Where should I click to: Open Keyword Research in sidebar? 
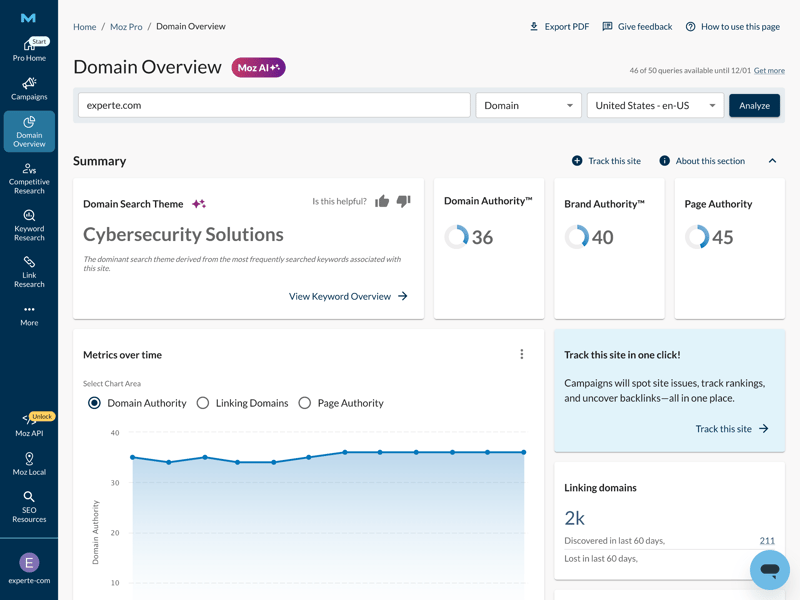click(29, 225)
